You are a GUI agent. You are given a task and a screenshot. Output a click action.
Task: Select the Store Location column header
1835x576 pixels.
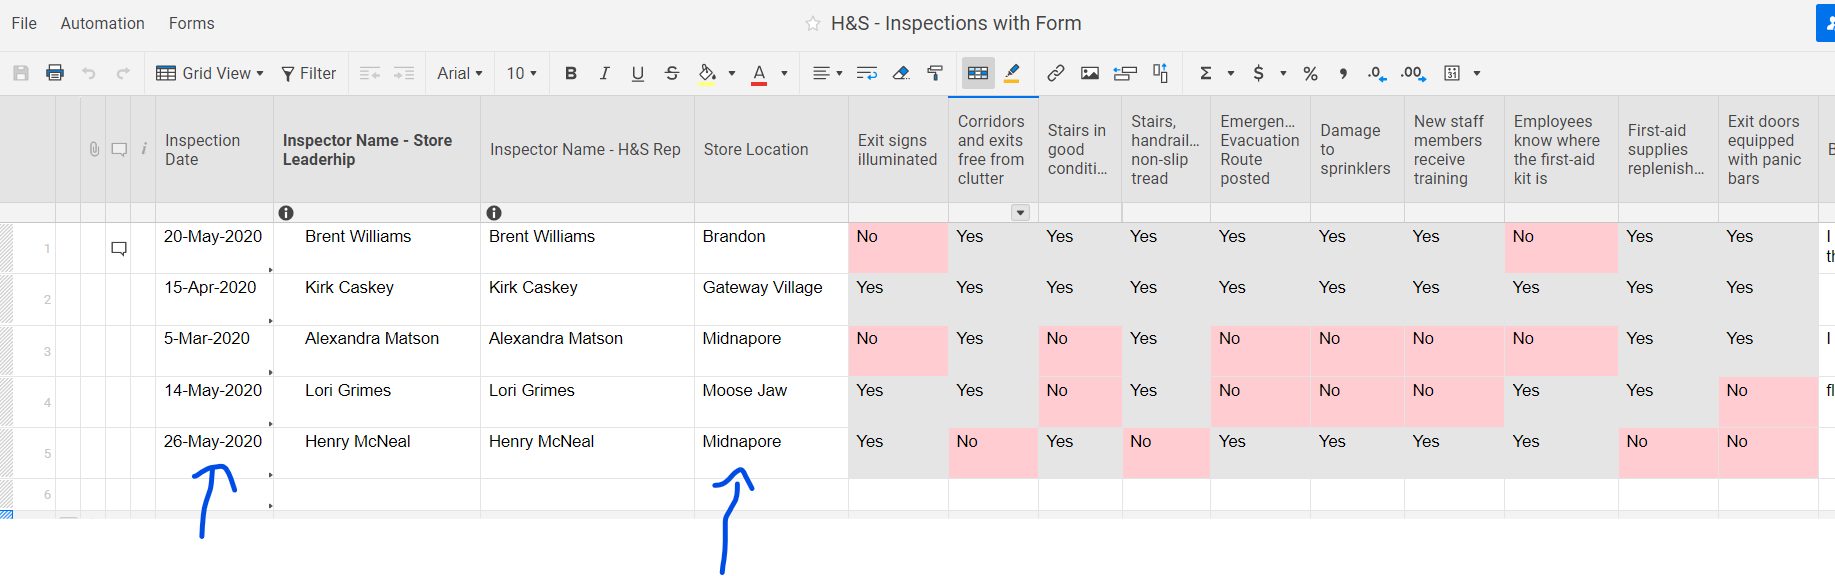pyautogui.click(x=771, y=149)
